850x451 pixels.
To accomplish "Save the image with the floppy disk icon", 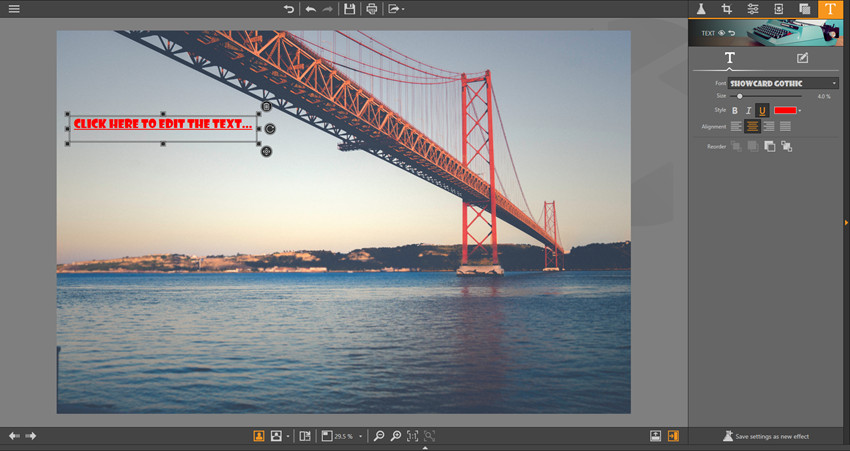I will pos(350,9).
